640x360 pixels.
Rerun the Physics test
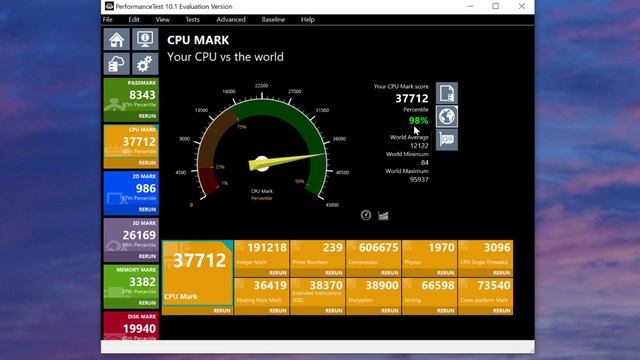point(445,273)
